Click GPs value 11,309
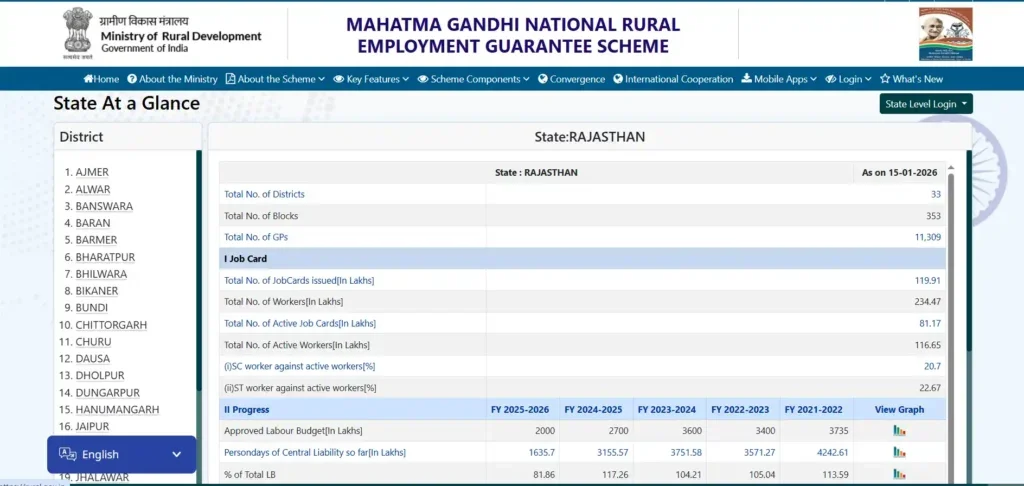This screenshot has height=486, width=1024. pos(927,237)
